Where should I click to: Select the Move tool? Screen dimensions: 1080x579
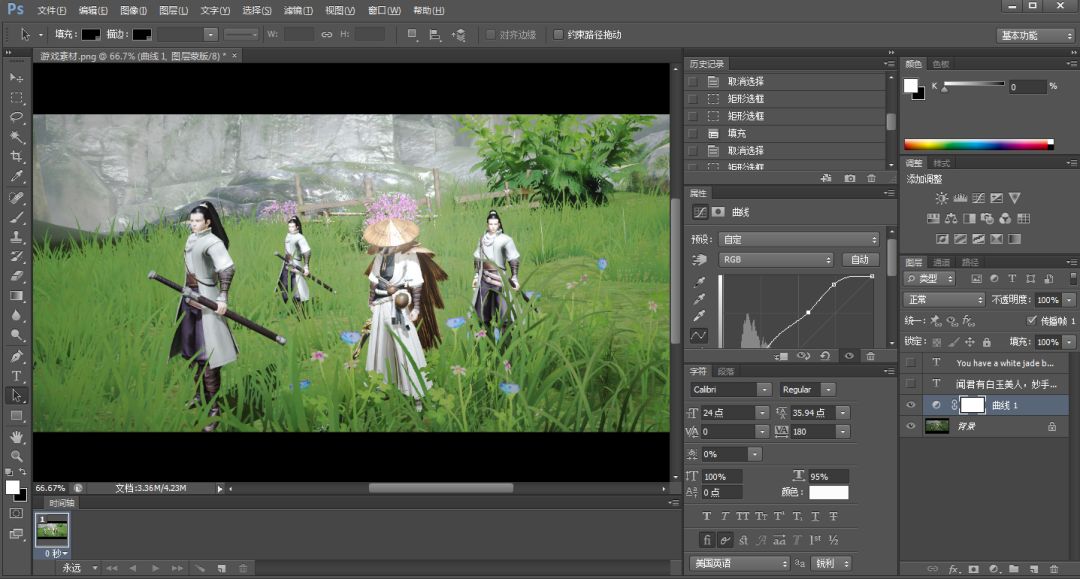tap(17, 78)
